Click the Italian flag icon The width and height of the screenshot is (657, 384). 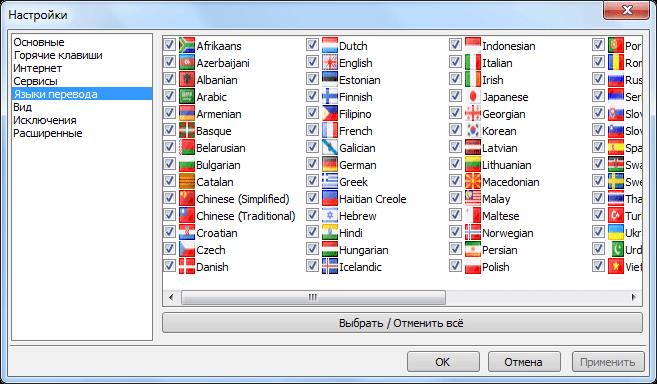pyautogui.click(x=473, y=62)
